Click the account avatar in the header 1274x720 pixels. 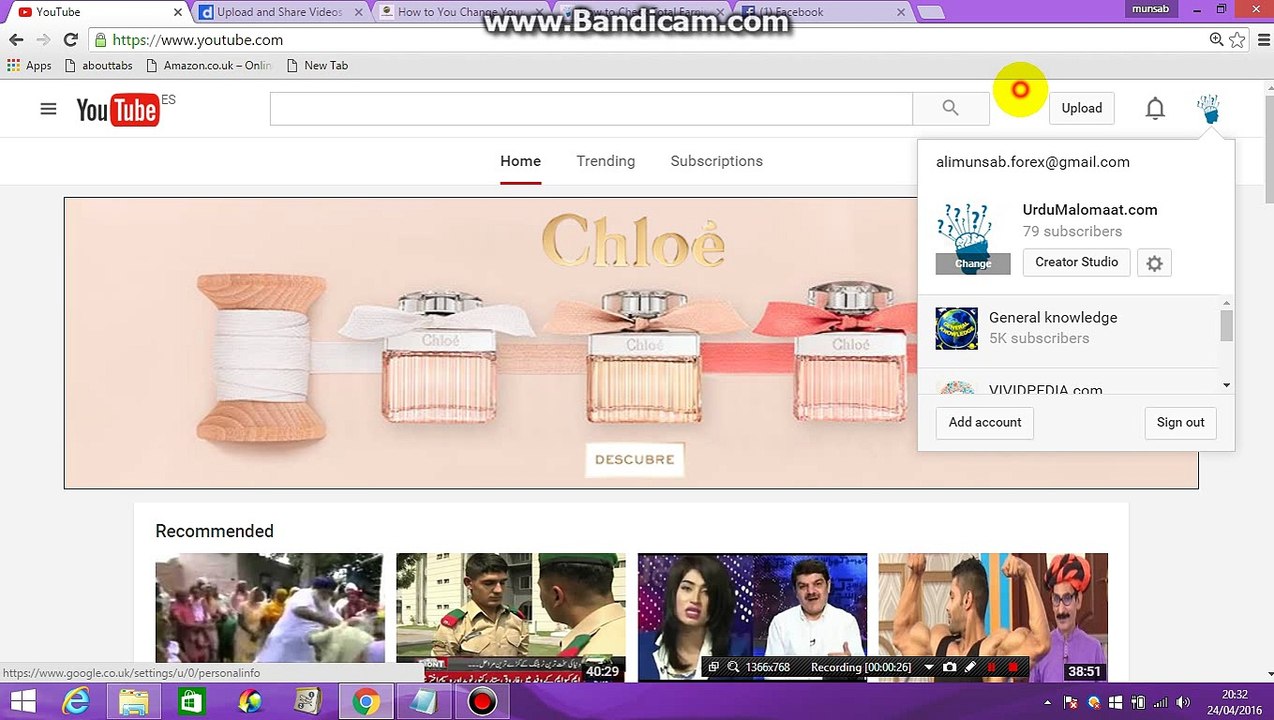coord(1209,108)
